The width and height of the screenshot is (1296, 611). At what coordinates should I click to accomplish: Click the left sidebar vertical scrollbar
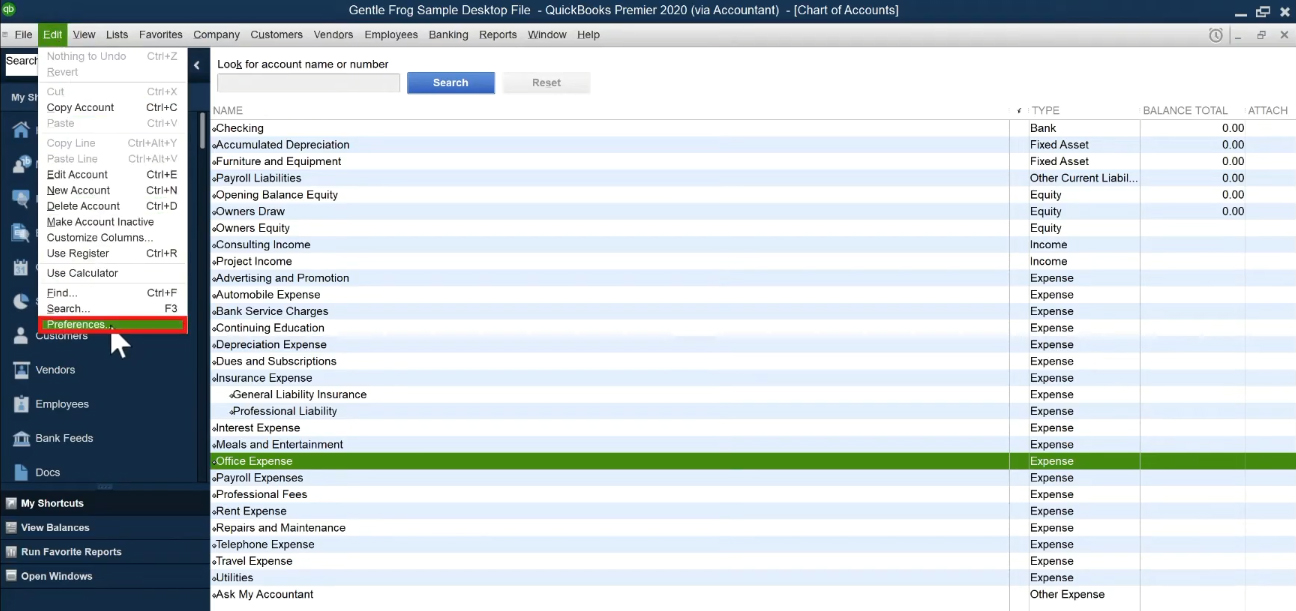point(203,130)
